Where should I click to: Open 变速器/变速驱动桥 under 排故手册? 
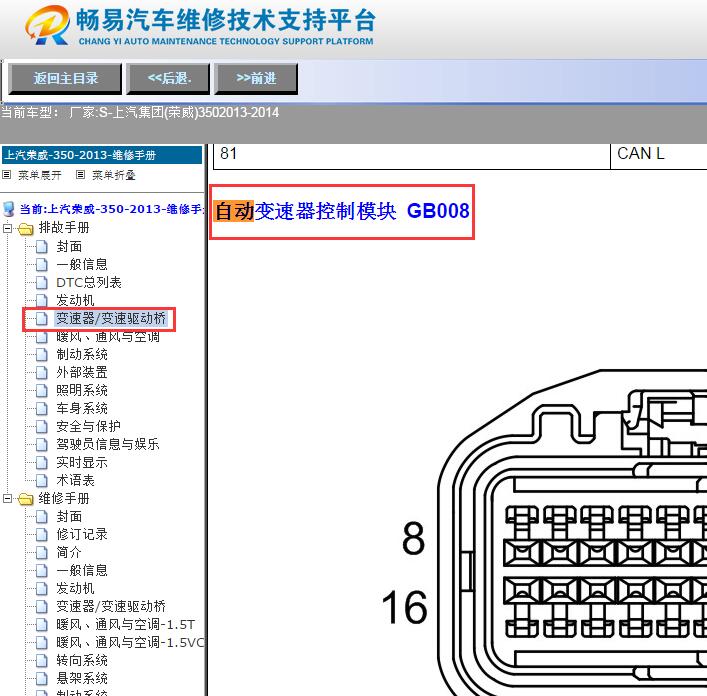pyautogui.click(x=114, y=319)
